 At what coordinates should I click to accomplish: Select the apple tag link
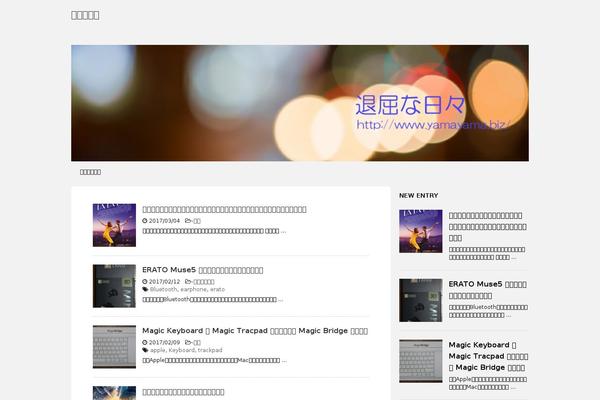tap(158, 350)
